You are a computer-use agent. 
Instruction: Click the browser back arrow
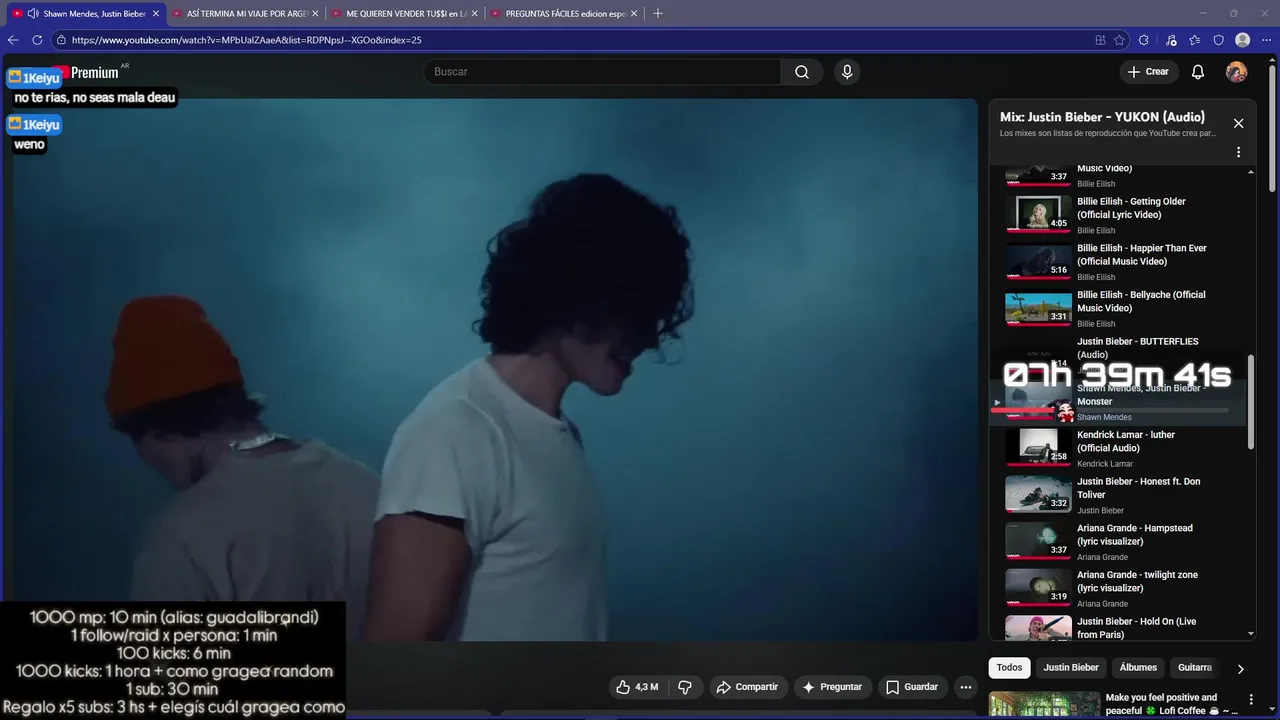click(x=13, y=40)
